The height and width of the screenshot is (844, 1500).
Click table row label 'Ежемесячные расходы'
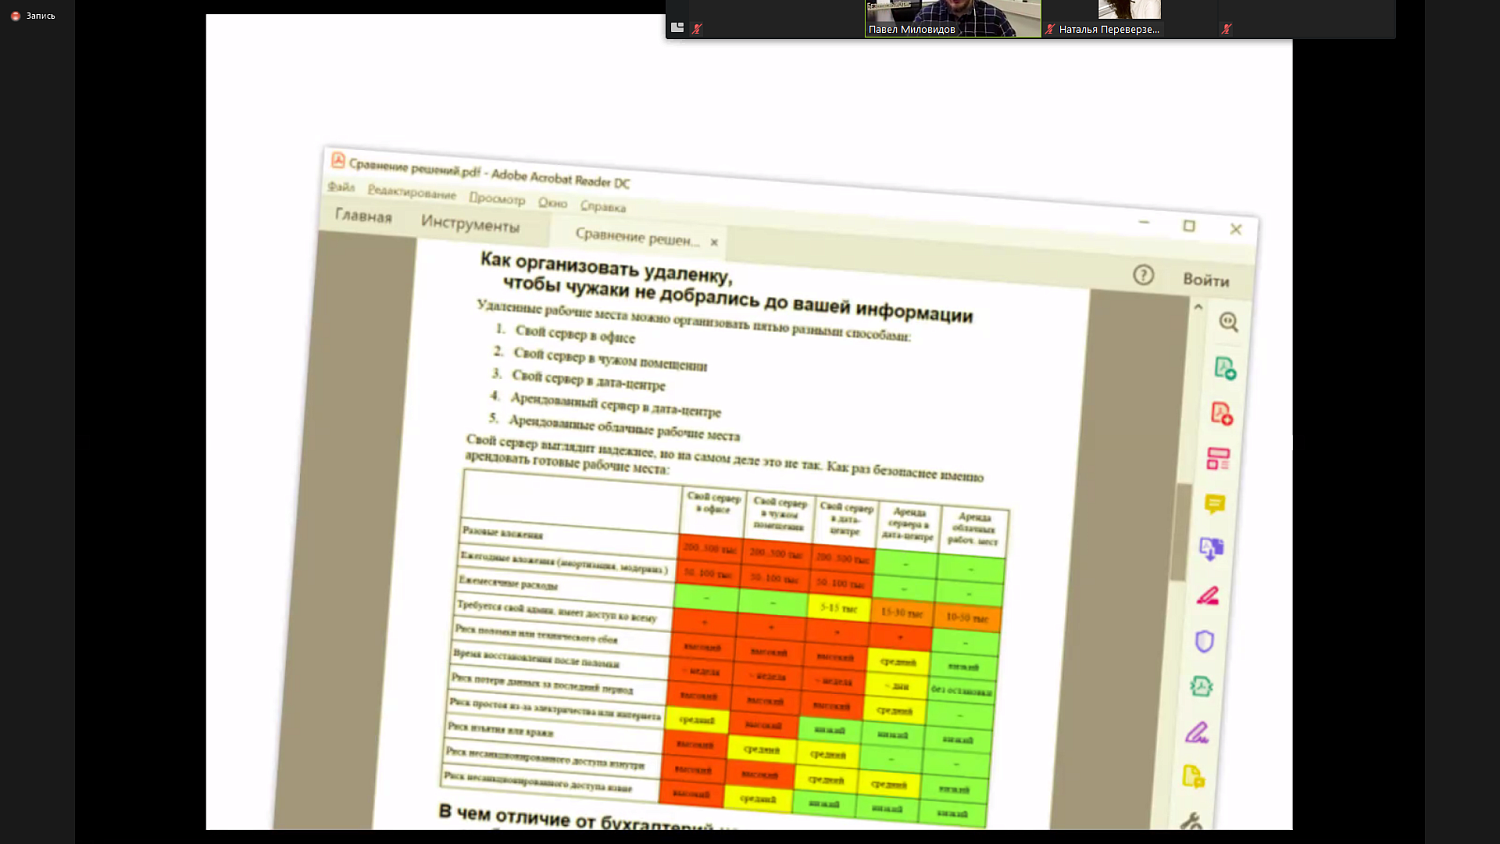coord(508,582)
